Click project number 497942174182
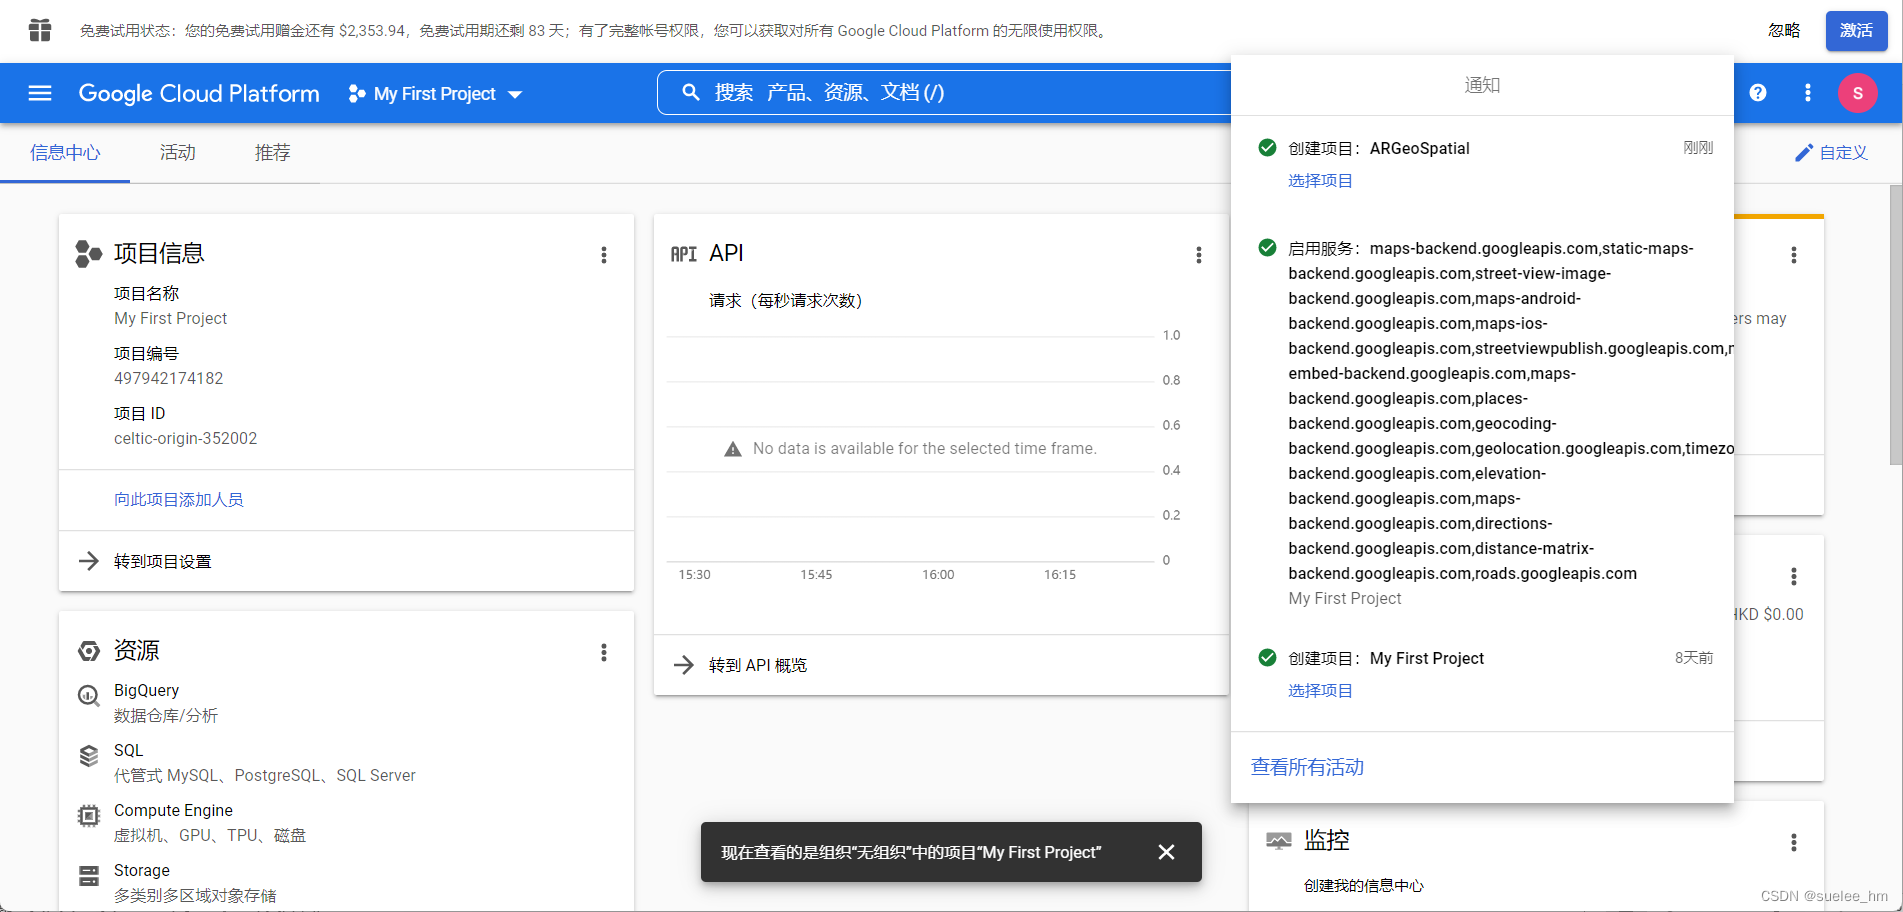The height and width of the screenshot is (912, 1903). [168, 378]
